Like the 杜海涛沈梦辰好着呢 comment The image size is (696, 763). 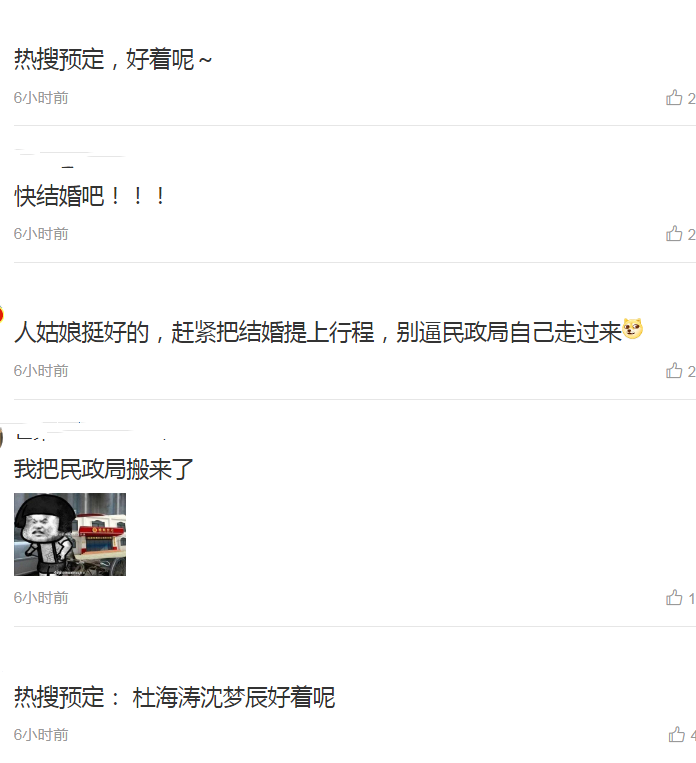click(677, 734)
